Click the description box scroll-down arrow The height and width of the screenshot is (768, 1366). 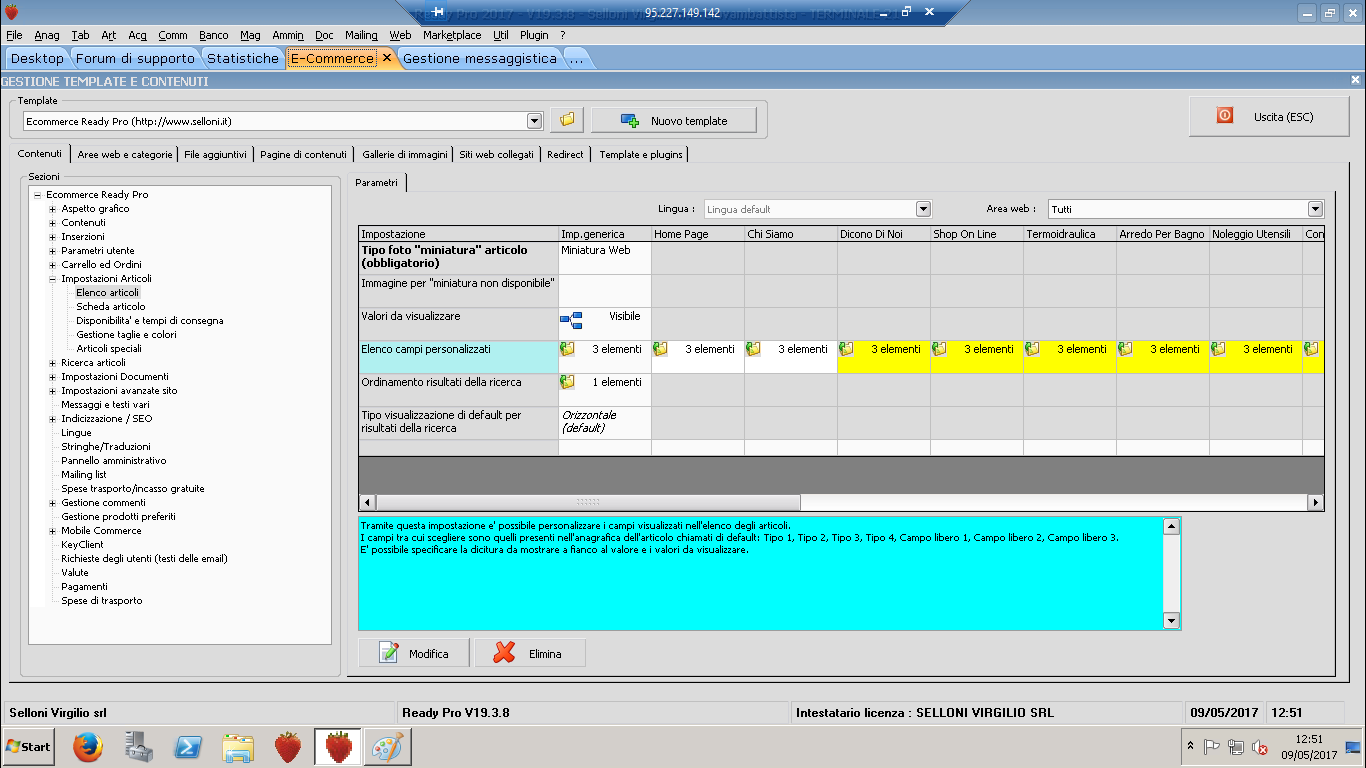coord(1172,621)
